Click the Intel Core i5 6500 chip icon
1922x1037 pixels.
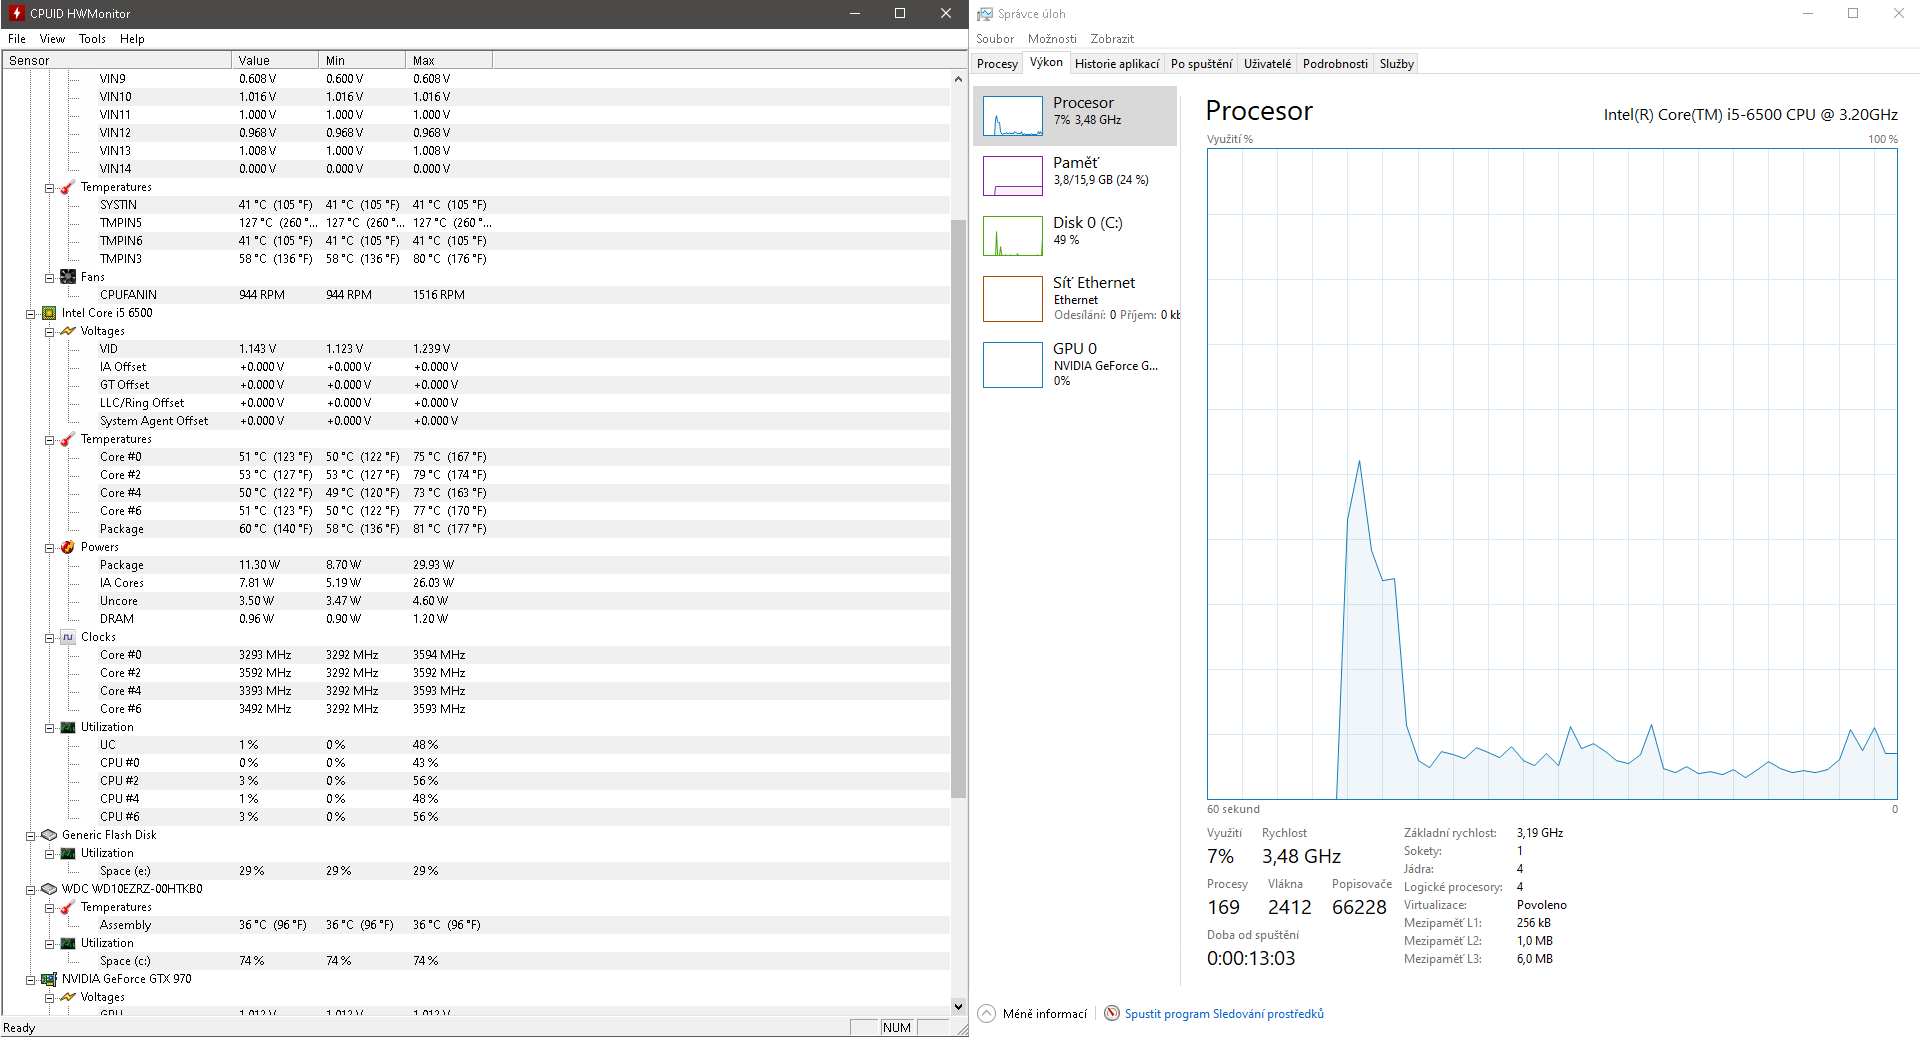point(49,313)
